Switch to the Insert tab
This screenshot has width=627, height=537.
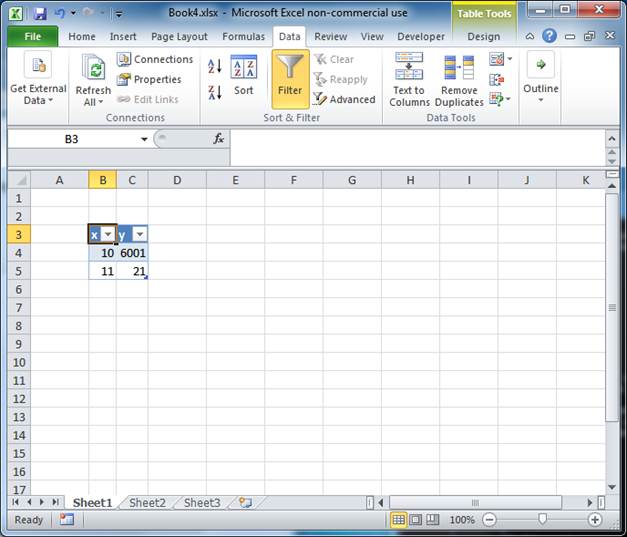(123, 36)
